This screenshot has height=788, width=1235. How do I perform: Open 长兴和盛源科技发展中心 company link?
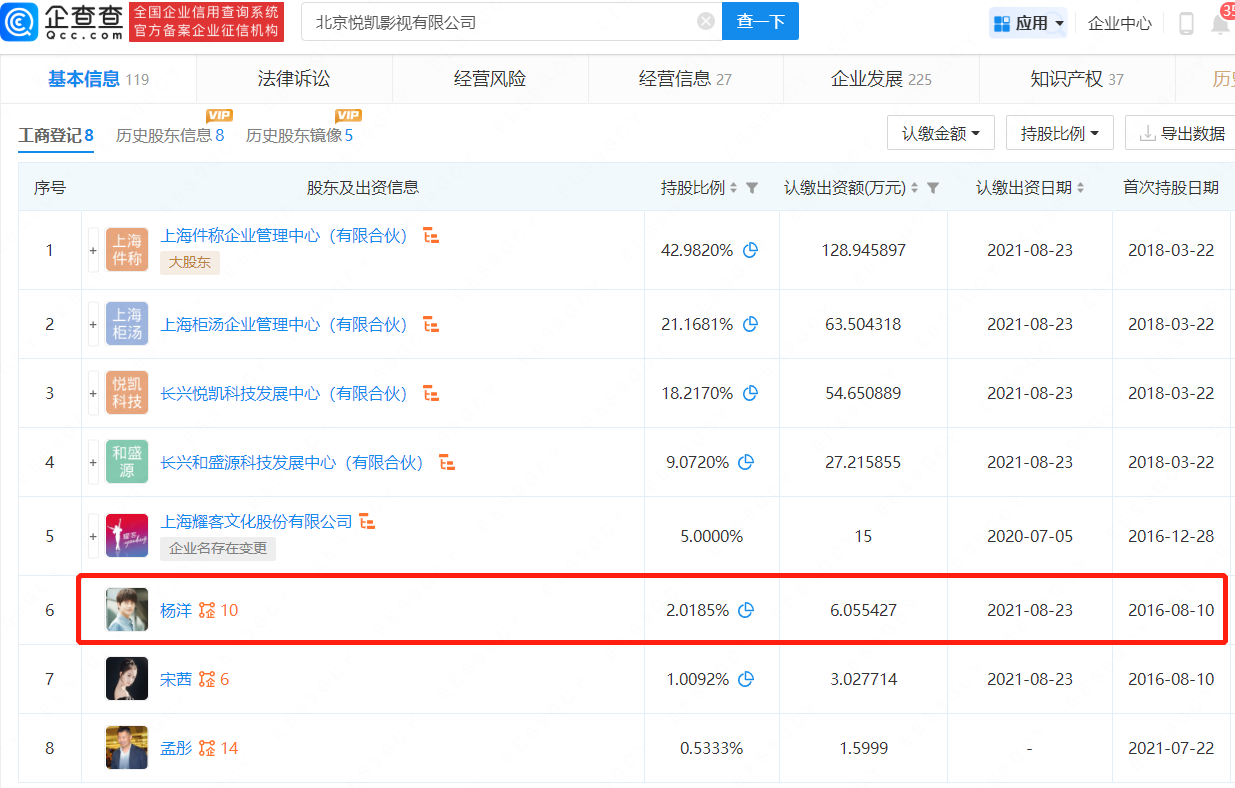(293, 462)
